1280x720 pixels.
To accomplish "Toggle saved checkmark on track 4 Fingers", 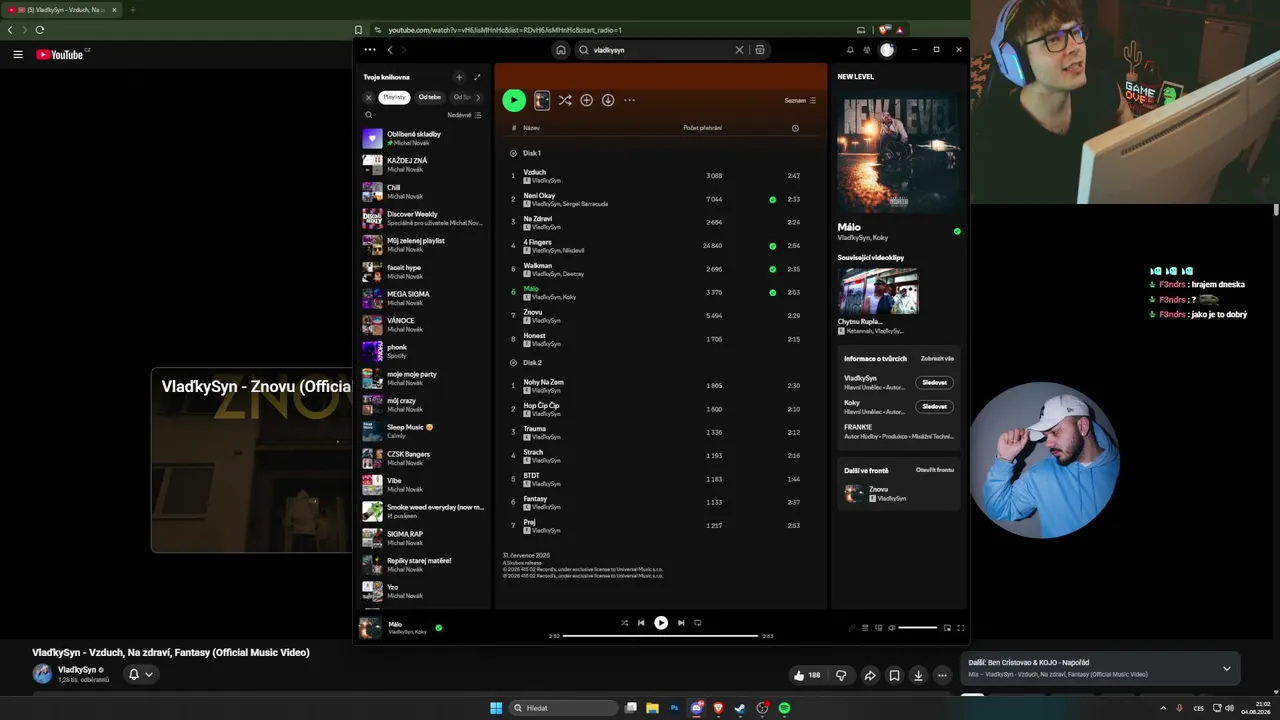I will tap(772, 246).
